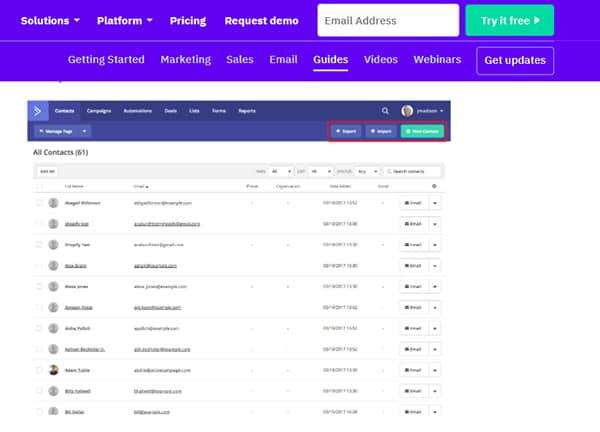
Task: Switch to the Guides tab
Action: point(330,59)
